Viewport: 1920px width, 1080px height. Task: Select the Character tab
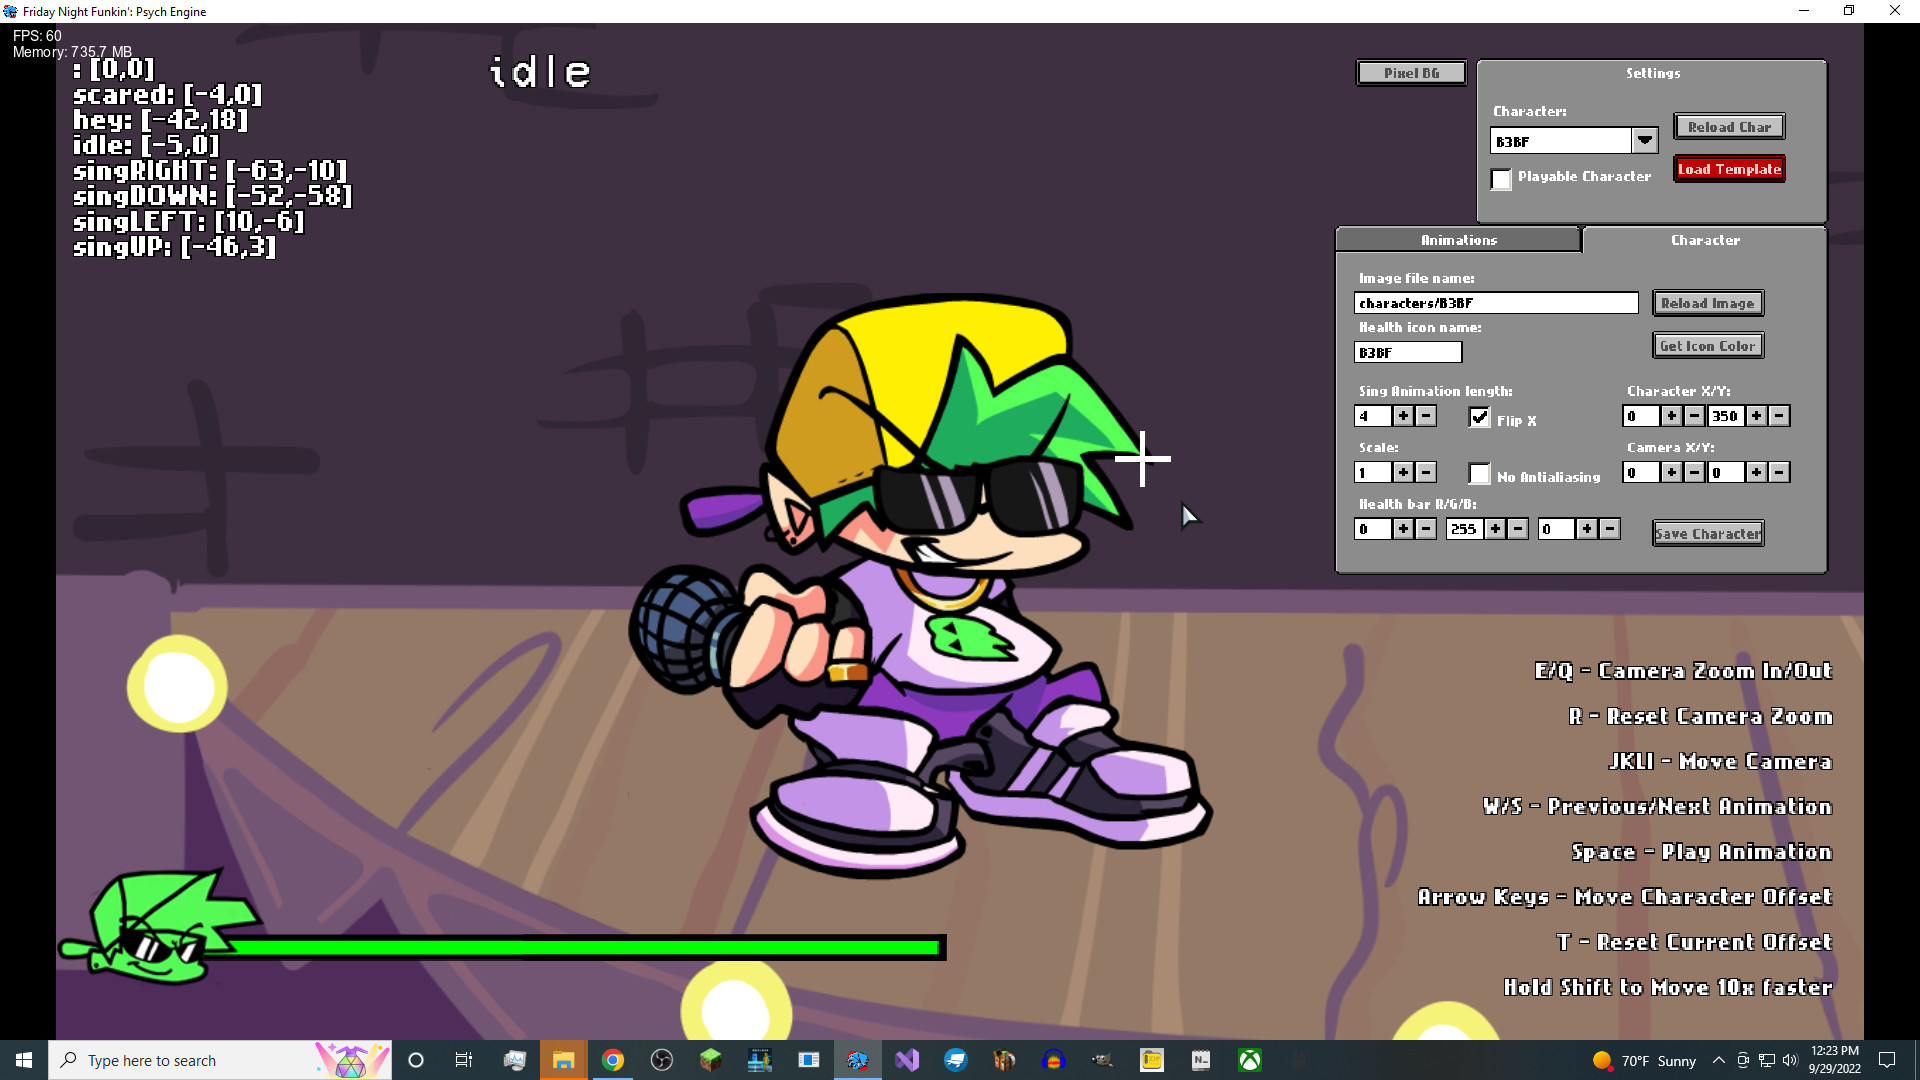pyautogui.click(x=1705, y=240)
